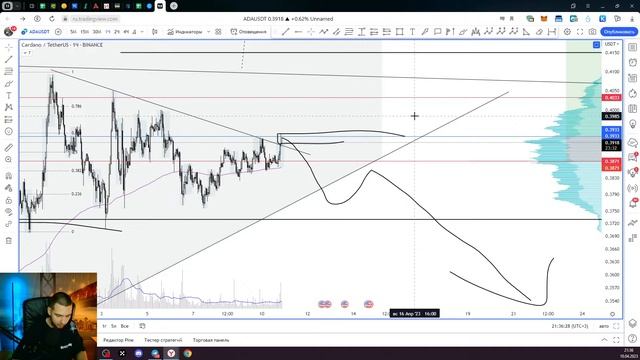Select the daily timeframe

pyautogui.click(x=134, y=32)
